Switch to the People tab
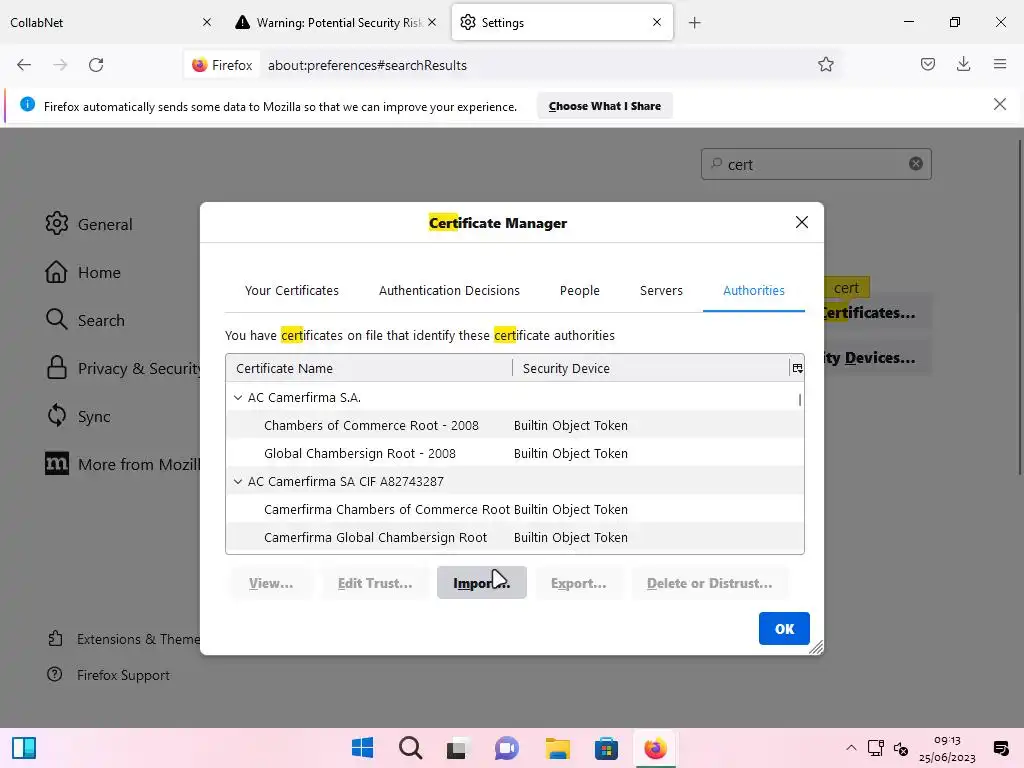 [x=579, y=291]
